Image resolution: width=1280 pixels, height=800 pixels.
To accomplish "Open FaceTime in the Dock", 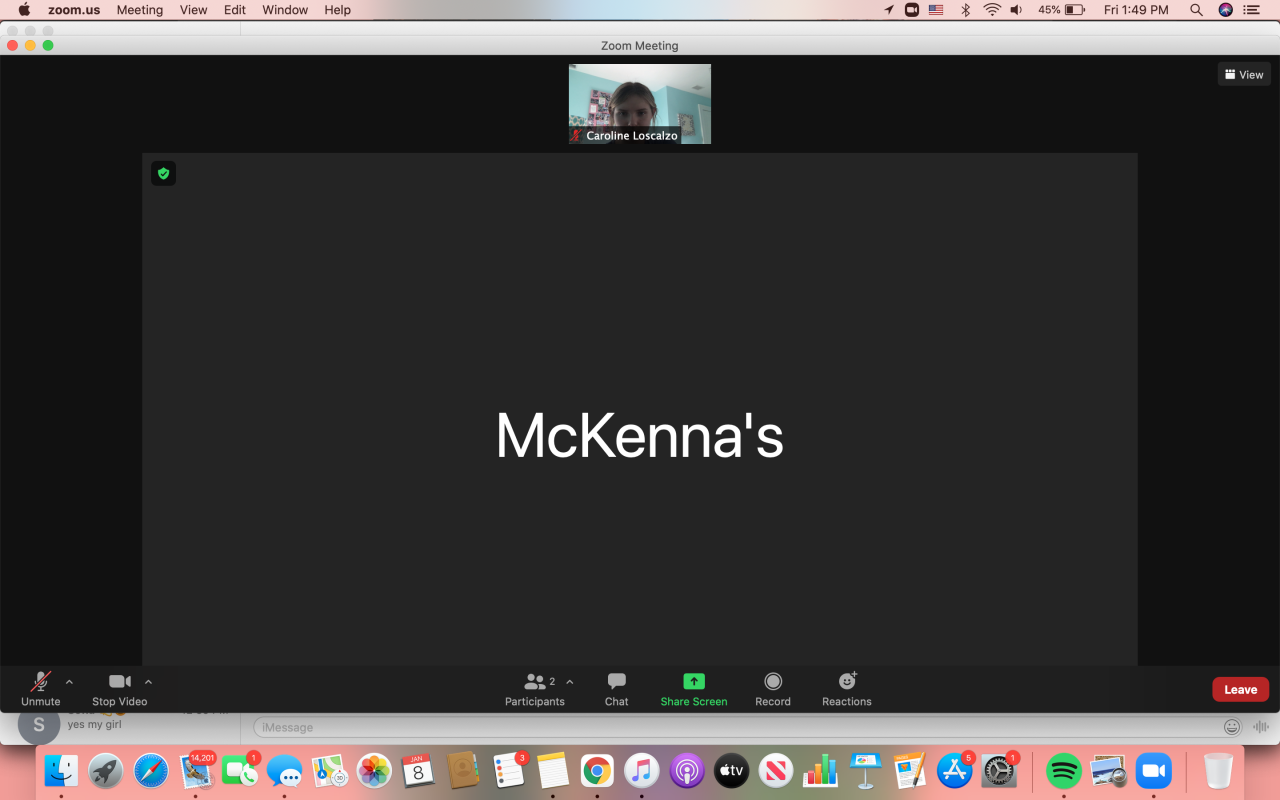I will tap(240, 770).
